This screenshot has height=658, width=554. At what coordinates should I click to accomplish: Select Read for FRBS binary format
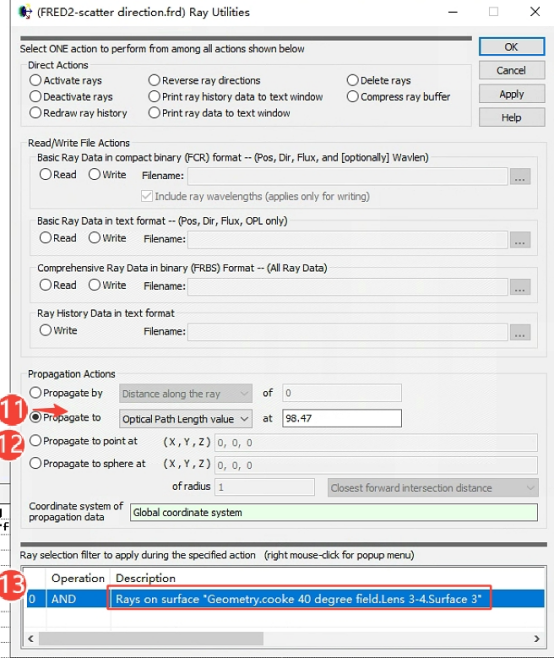58,285
